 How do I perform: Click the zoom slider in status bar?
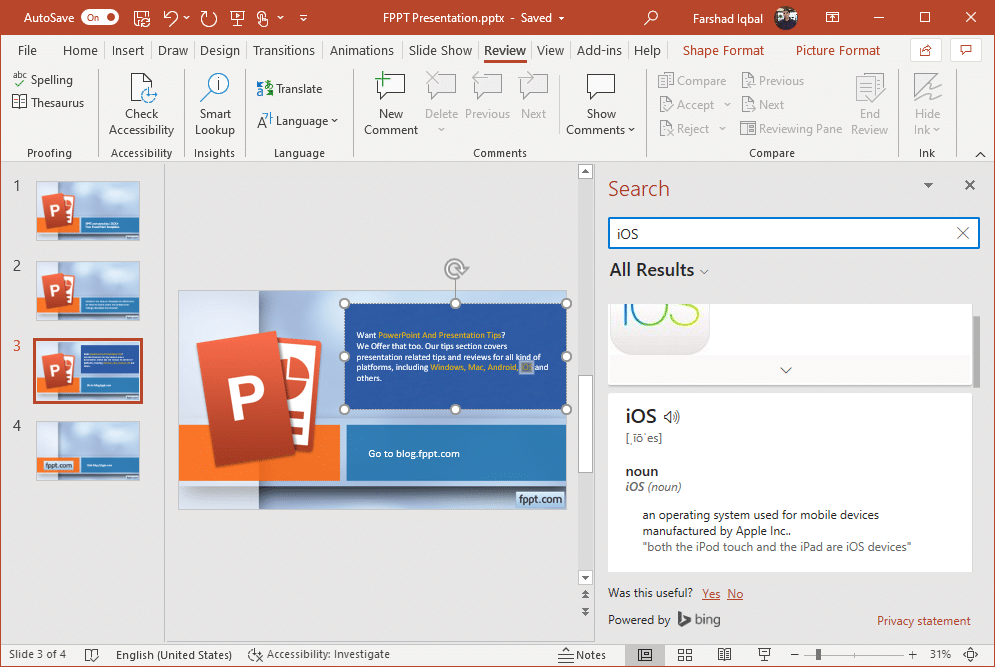click(818, 654)
